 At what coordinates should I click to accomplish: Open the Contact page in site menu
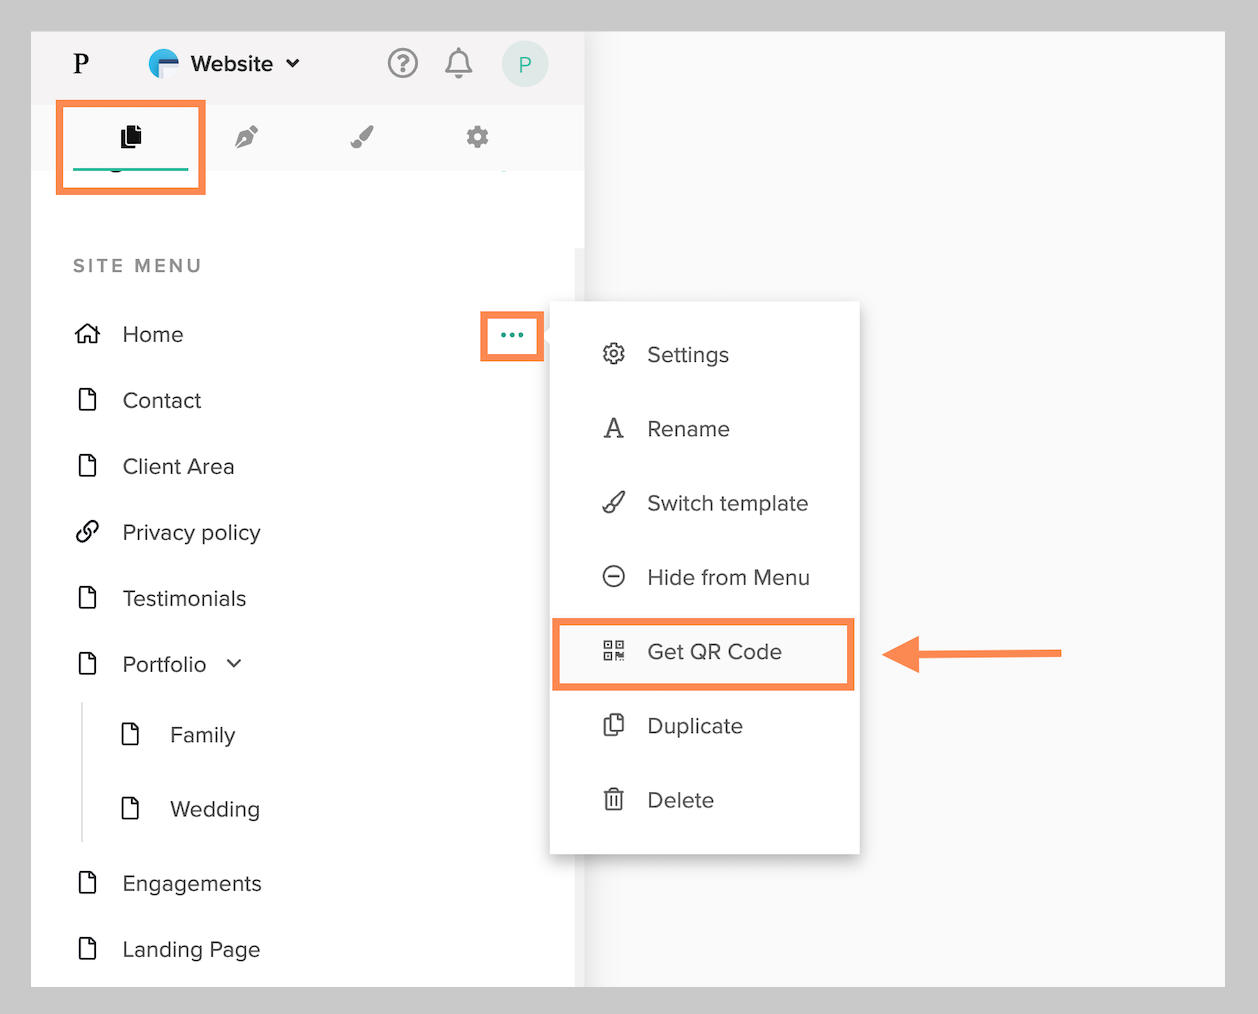(x=161, y=401)
